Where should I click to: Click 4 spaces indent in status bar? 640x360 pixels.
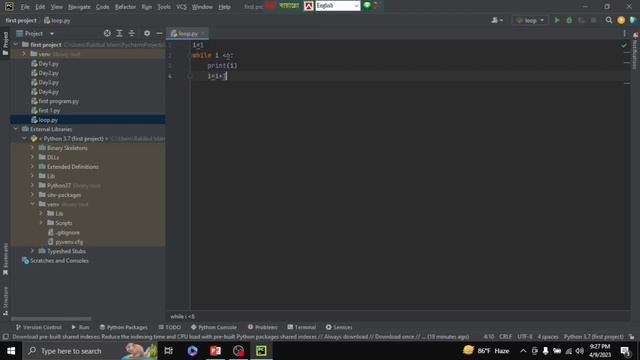(x=548, y=337)
